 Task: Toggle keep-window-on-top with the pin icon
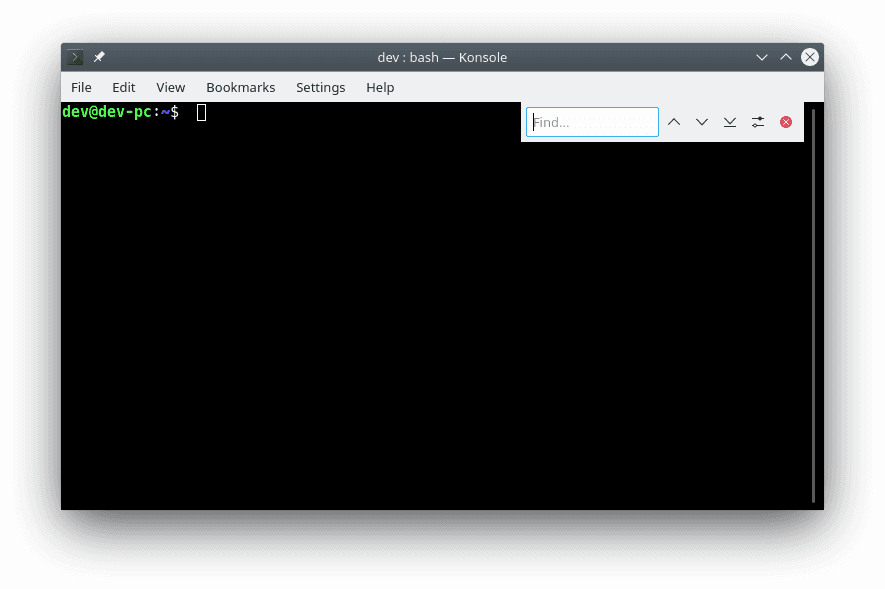pos(98,57)
